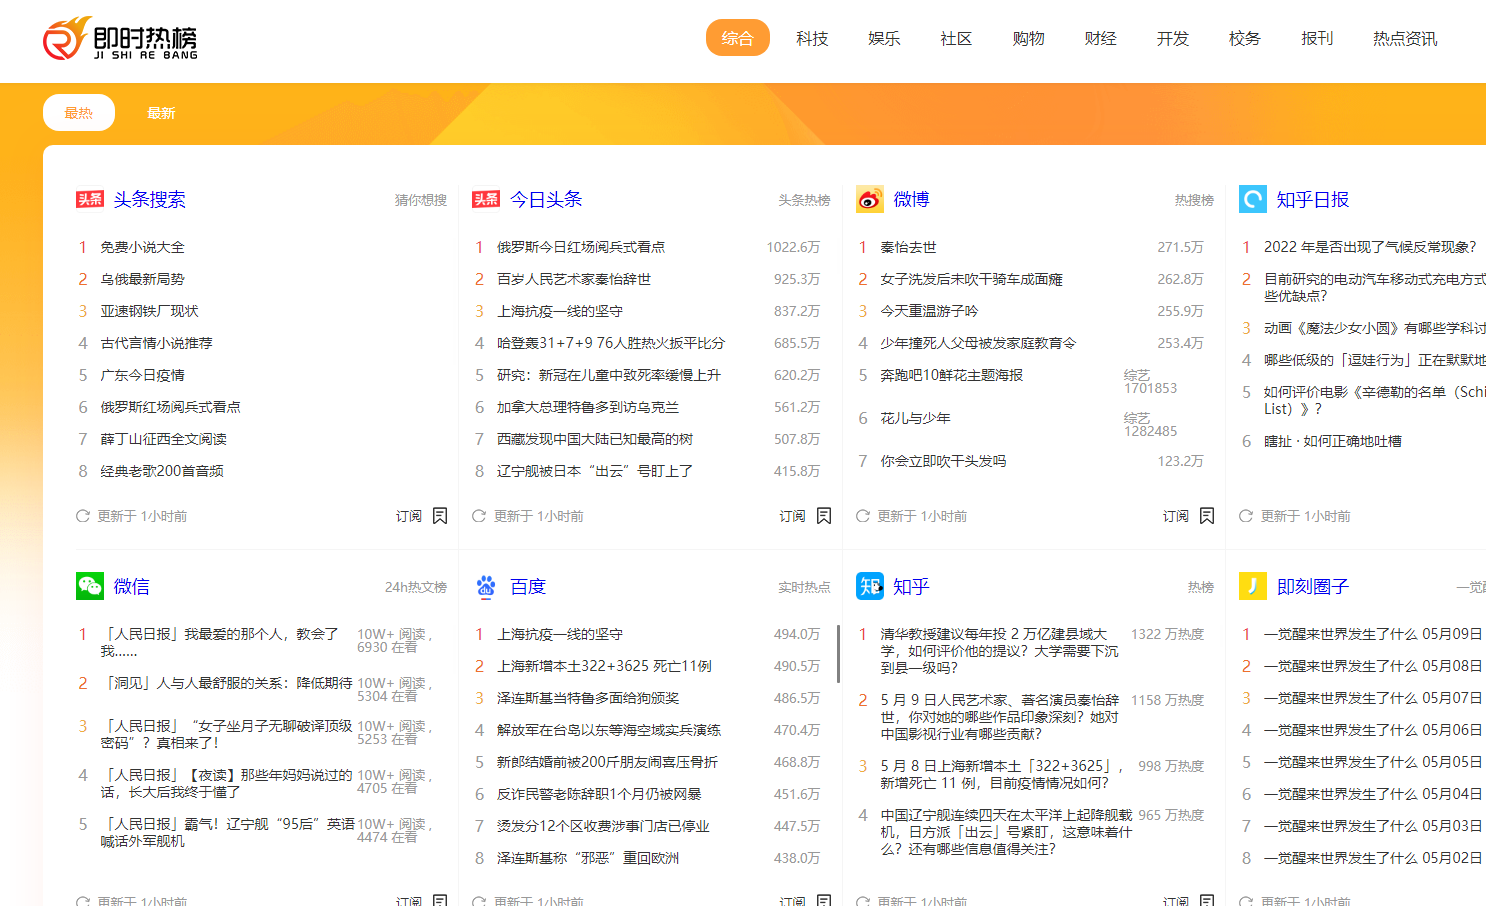The image size is (1486, 906).
Task: Open 秦怡去世 Weibo topic
Action: (x=908, y=247)
